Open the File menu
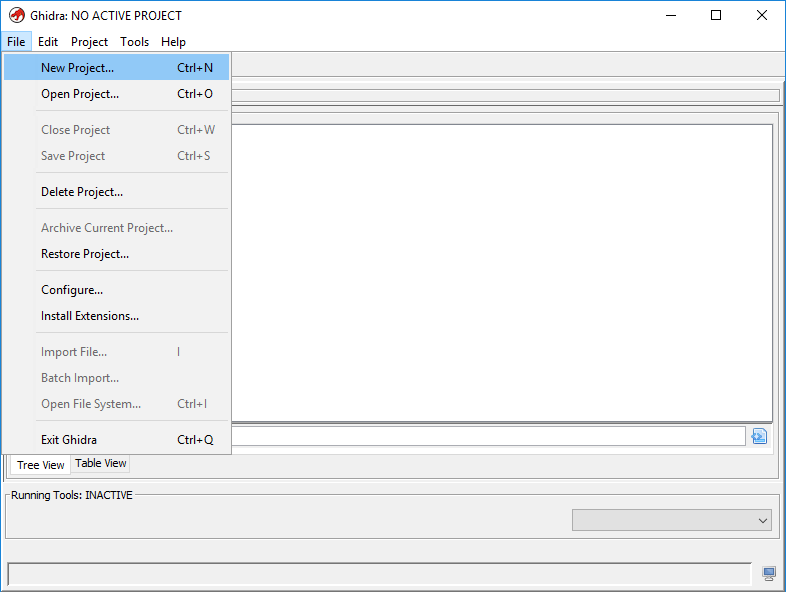 tap(16, 42)
